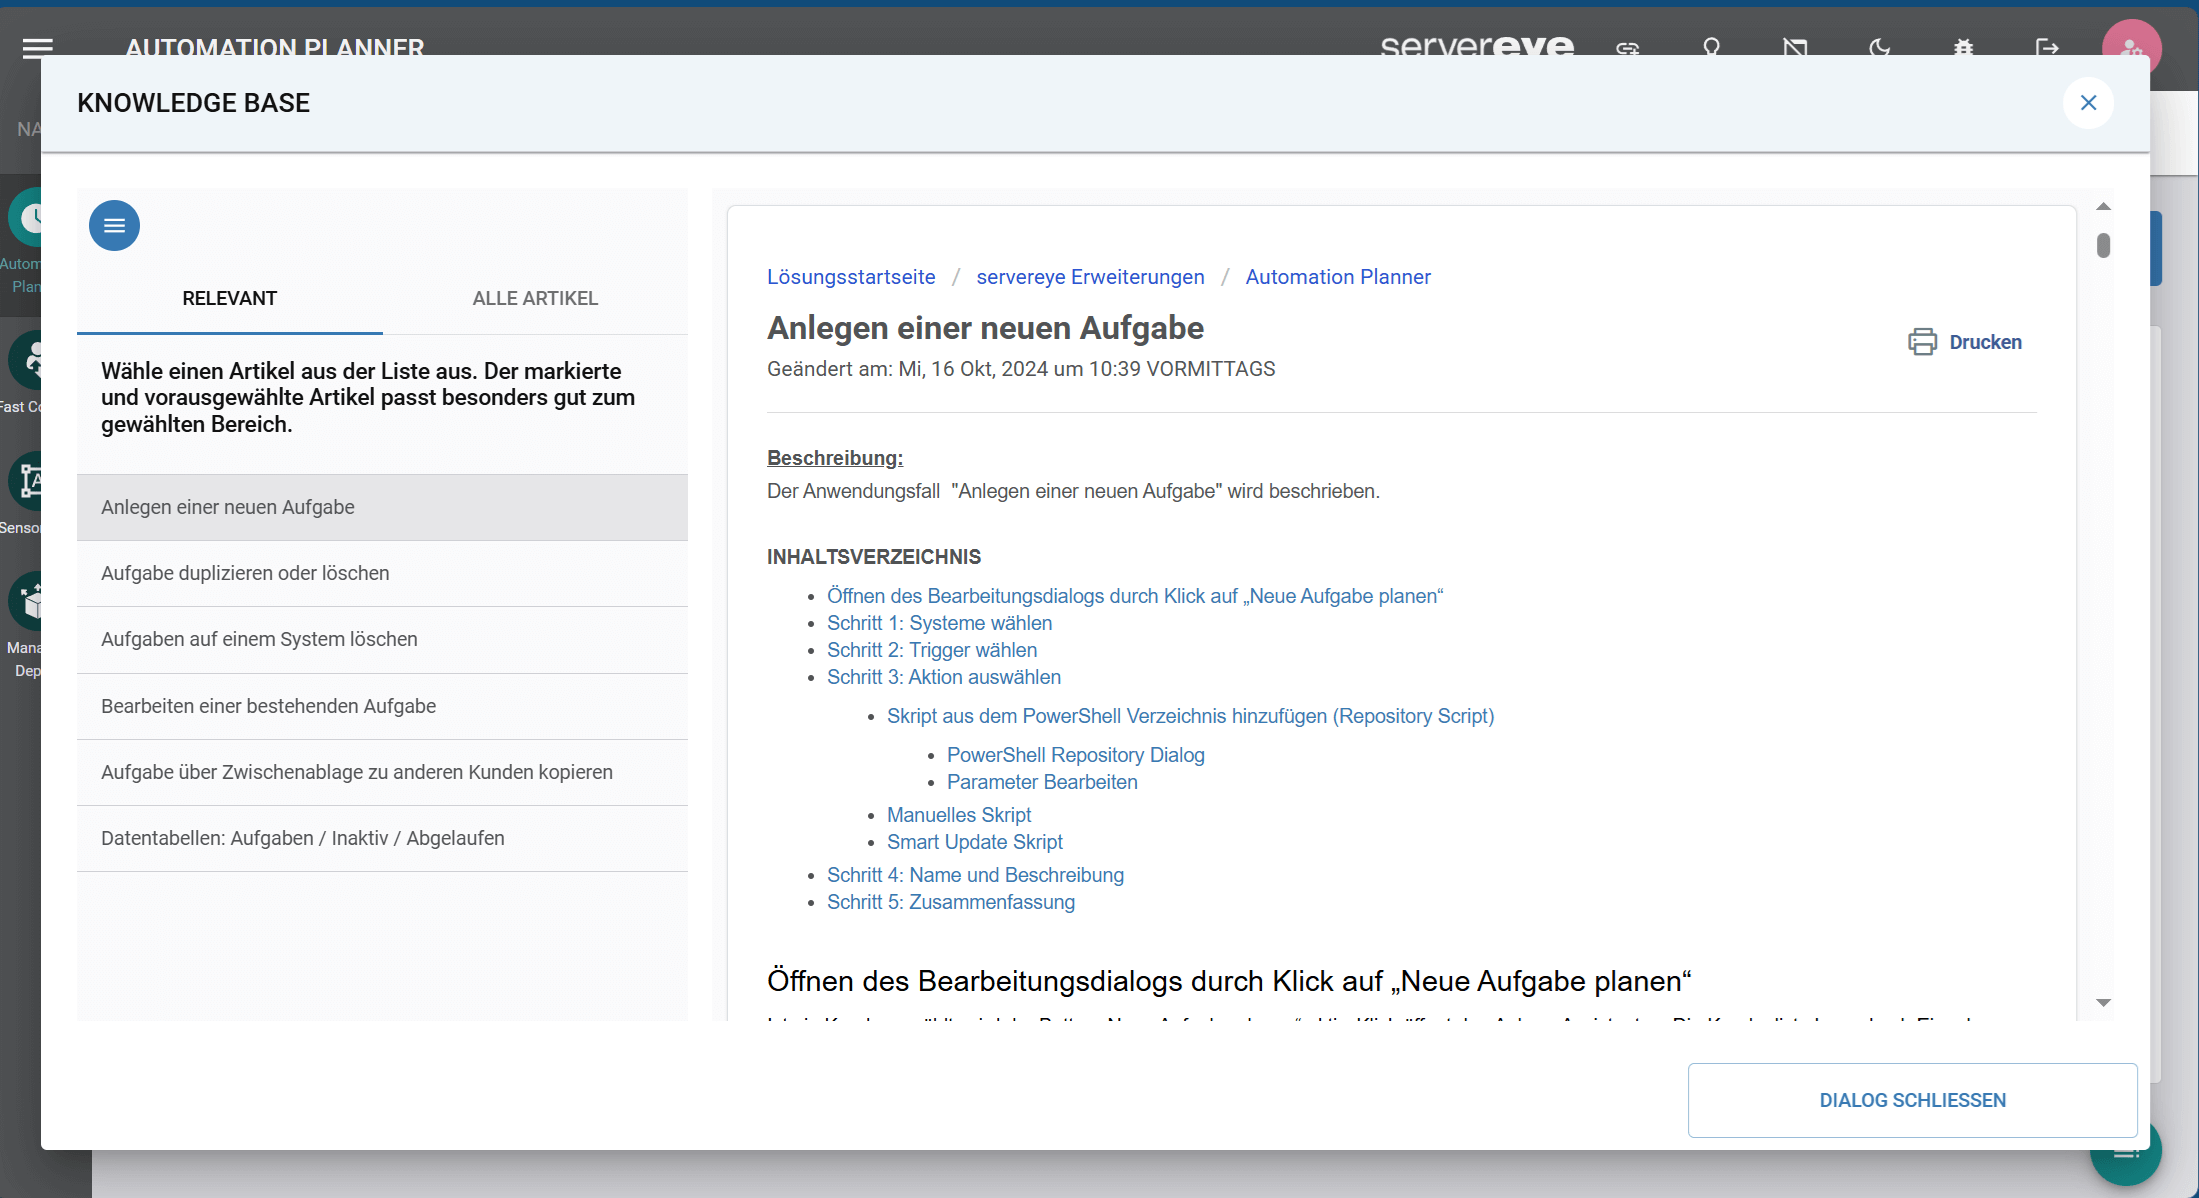The image size is (2199, 1198).
Task: Select the RELEVANT tab
Action: click(x=229, y=298)
